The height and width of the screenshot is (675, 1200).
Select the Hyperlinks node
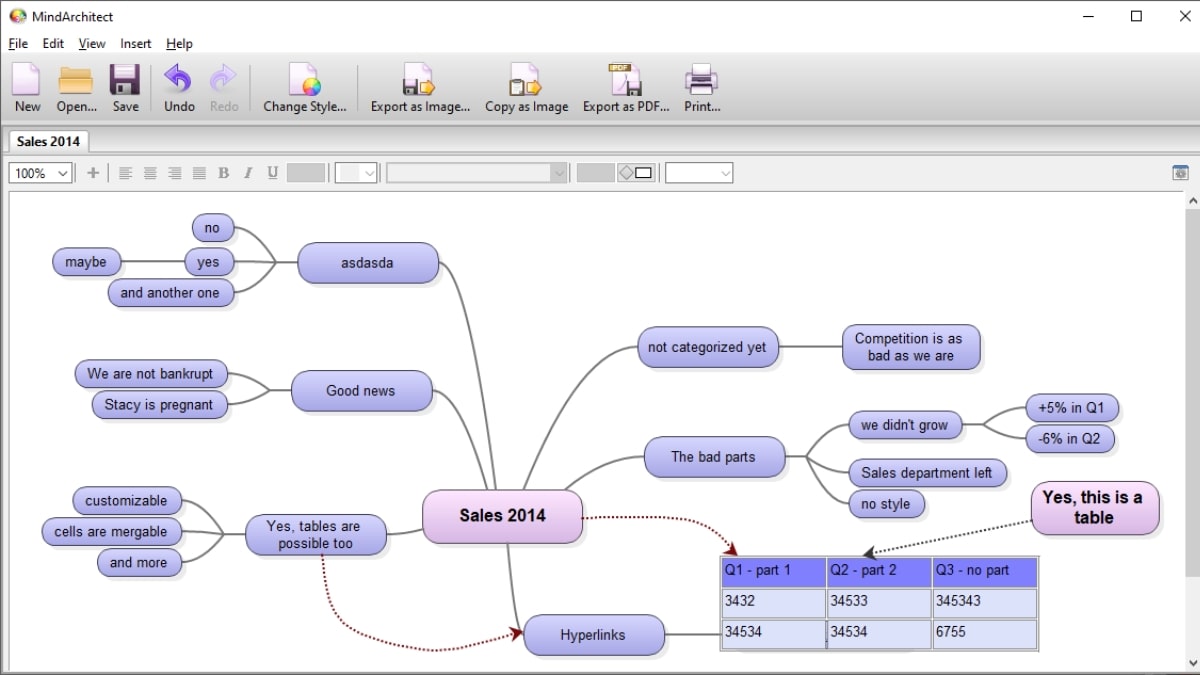tap(593, 635)
